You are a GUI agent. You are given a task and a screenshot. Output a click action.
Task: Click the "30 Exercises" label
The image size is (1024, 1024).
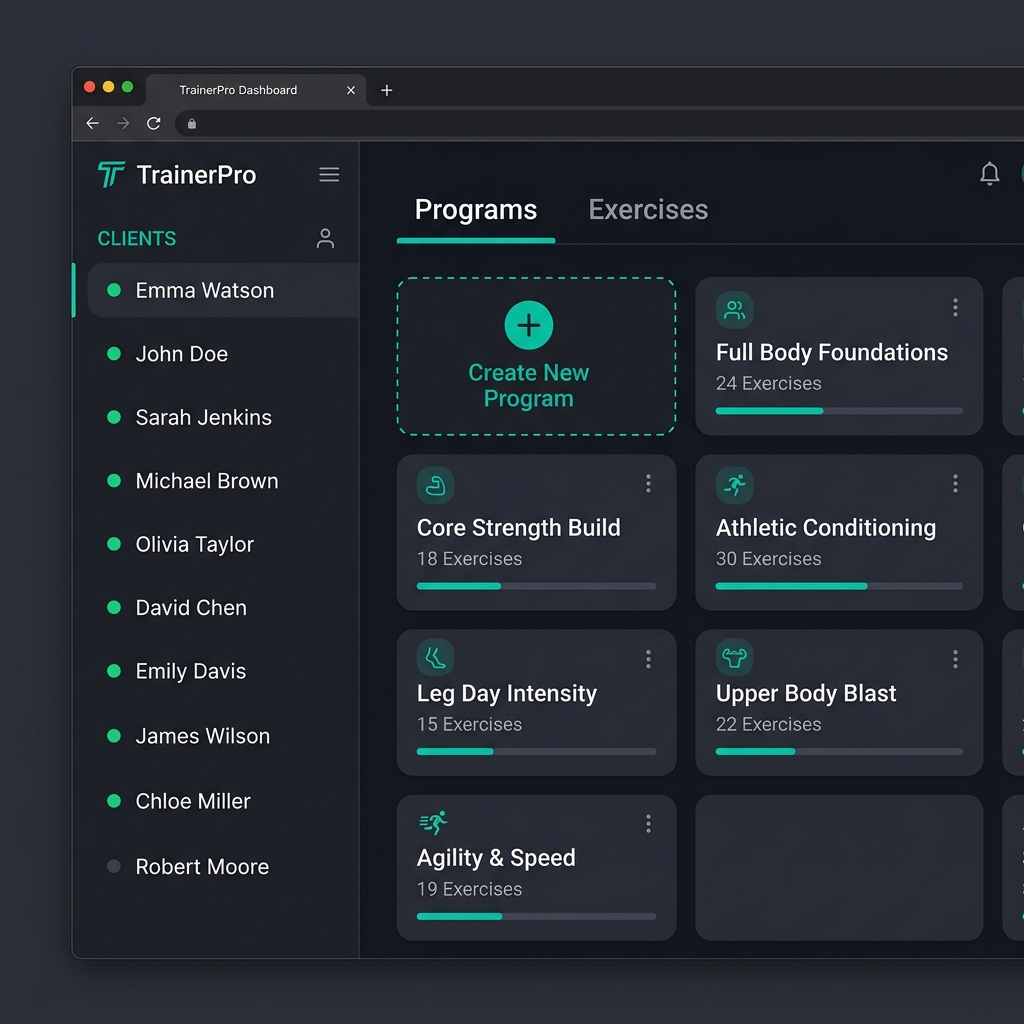768,559
